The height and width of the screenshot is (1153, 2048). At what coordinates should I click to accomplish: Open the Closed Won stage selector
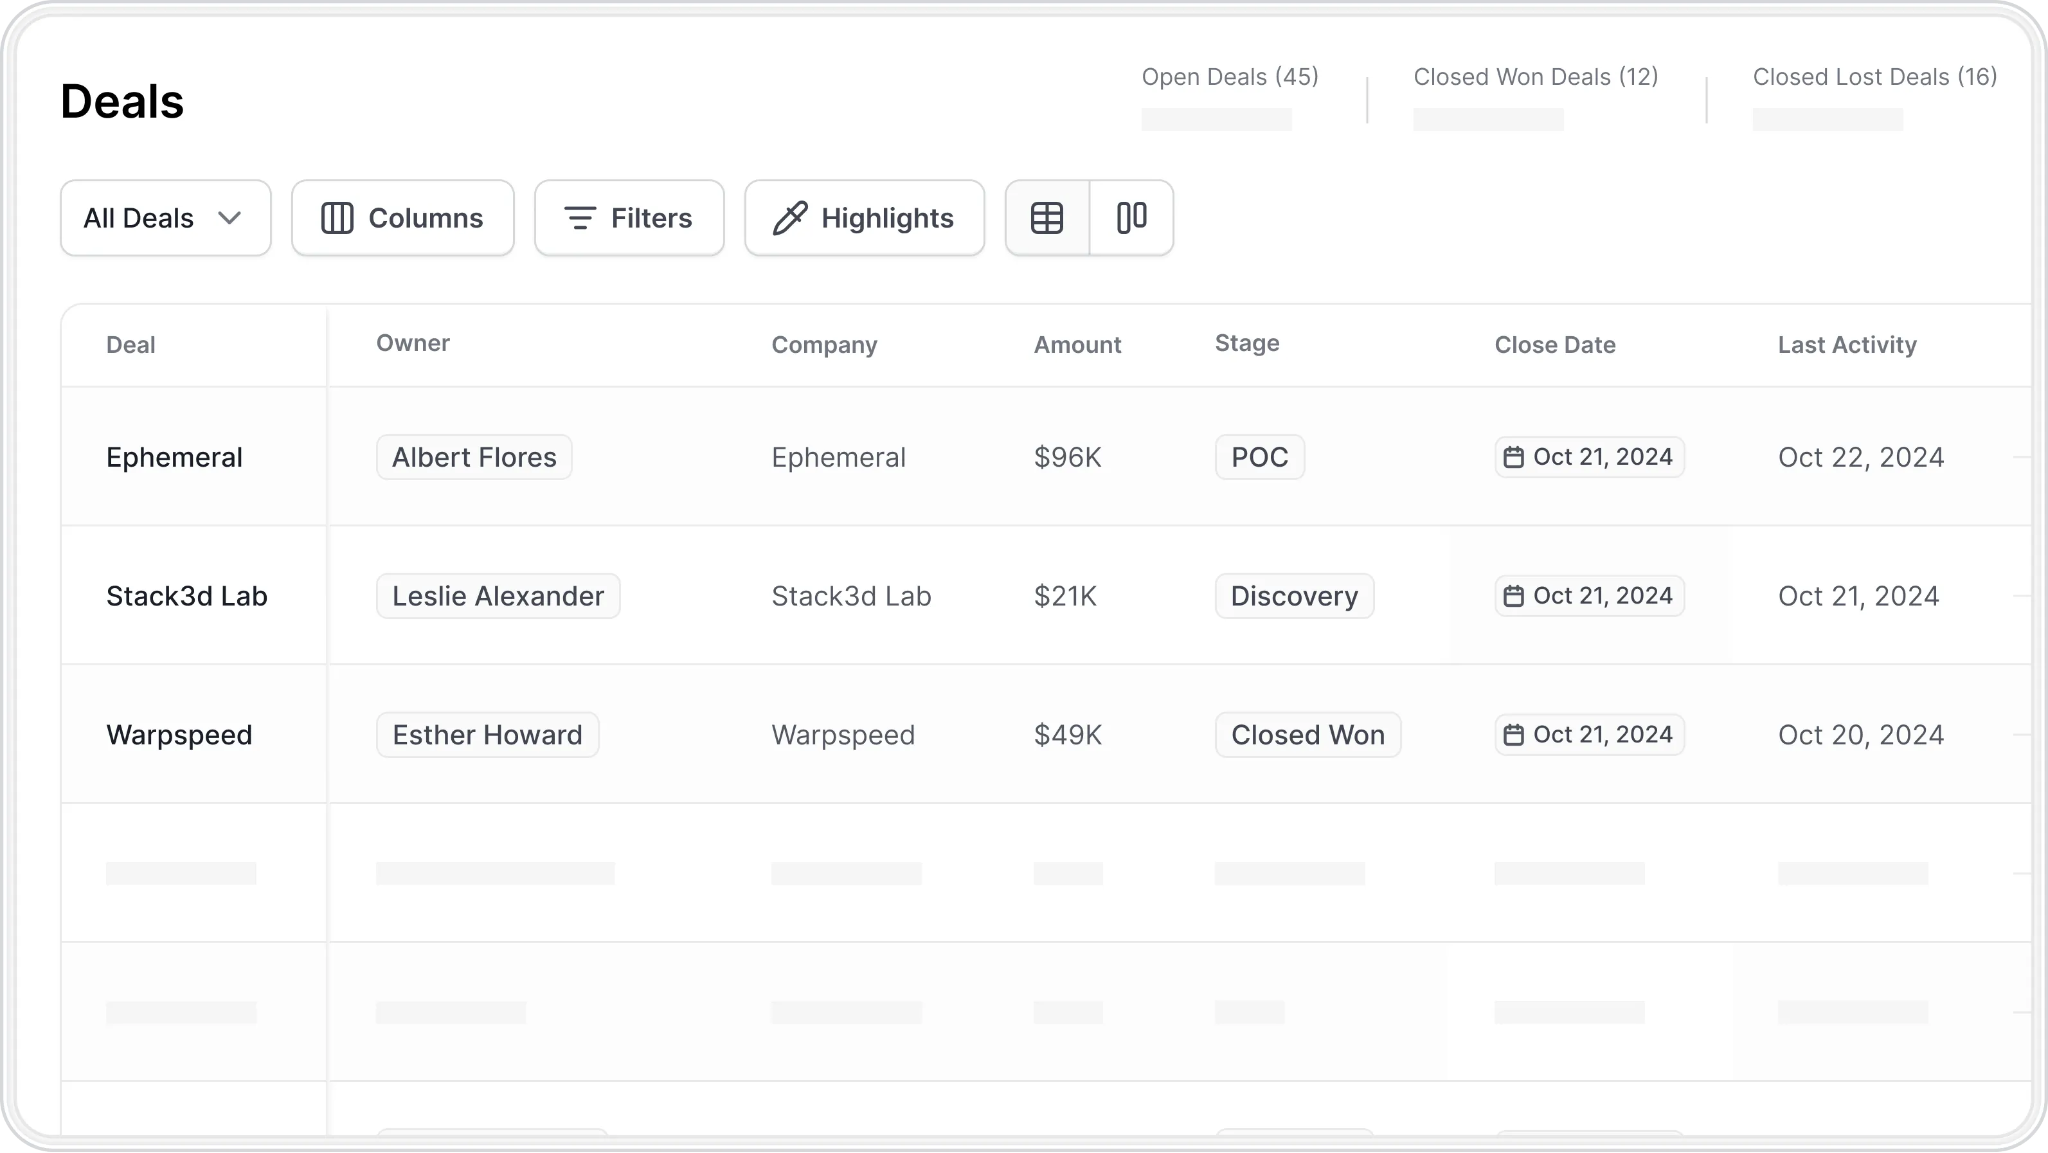1308,735
